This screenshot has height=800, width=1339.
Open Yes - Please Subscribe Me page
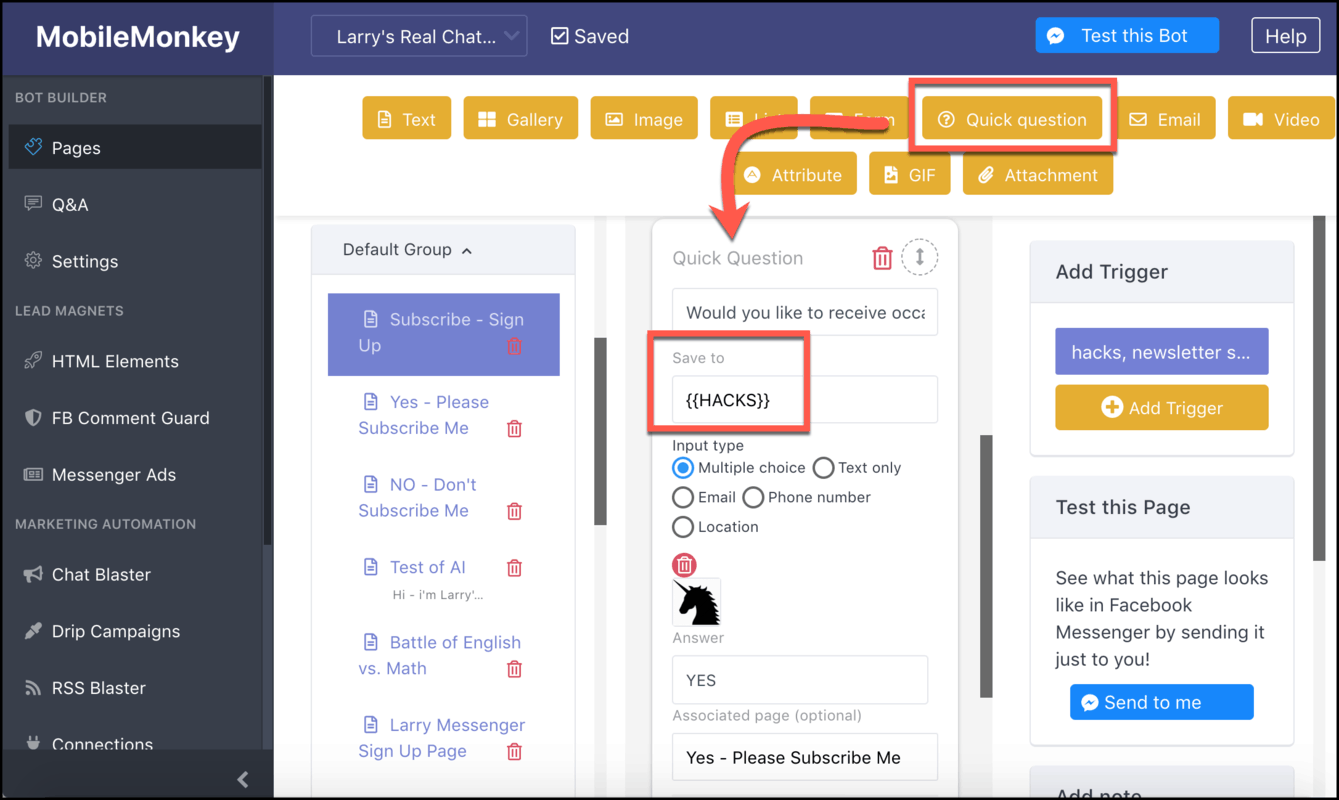point(423,415)
